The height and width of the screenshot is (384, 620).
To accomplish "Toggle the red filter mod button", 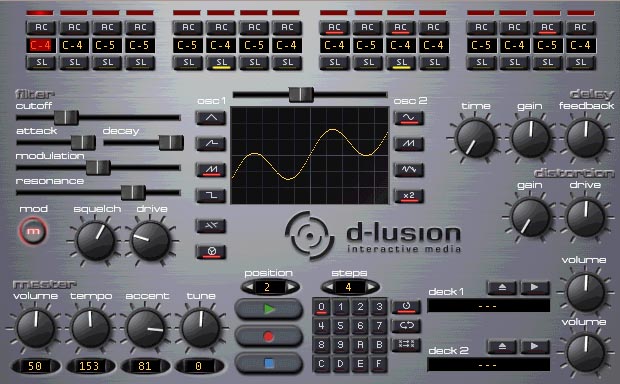I will click(33, 231).
